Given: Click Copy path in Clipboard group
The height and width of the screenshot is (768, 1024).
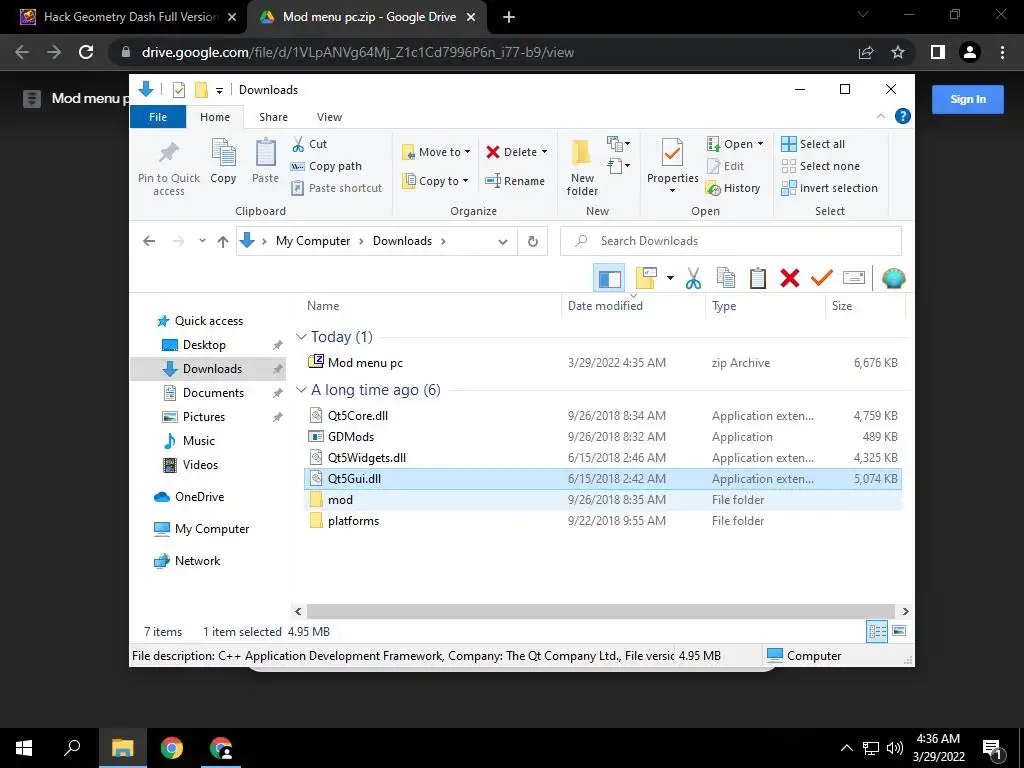Looking at the screenshot, I should pos(326,166).
